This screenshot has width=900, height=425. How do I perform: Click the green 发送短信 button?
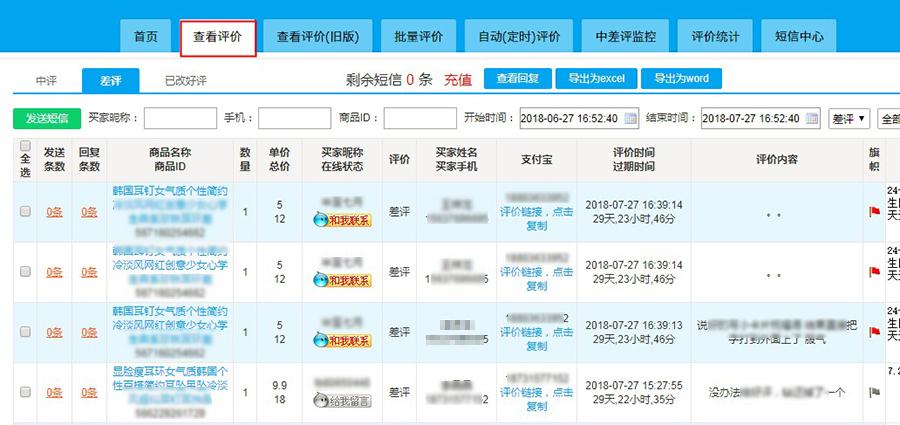[x=47, y=118]
